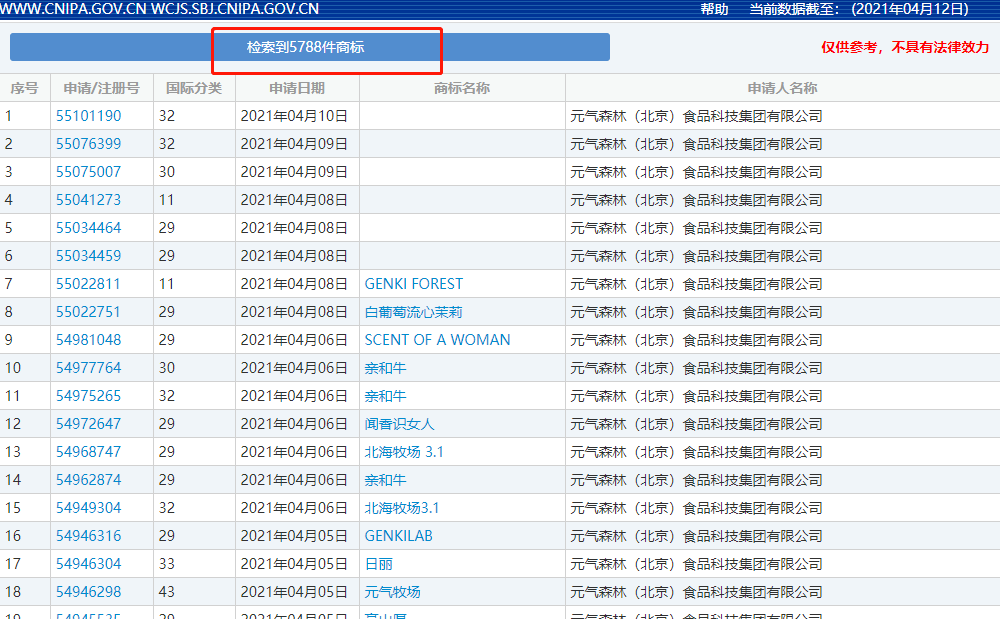Open 北海牧场 3.1 trademark in row 13

[404, 453]
